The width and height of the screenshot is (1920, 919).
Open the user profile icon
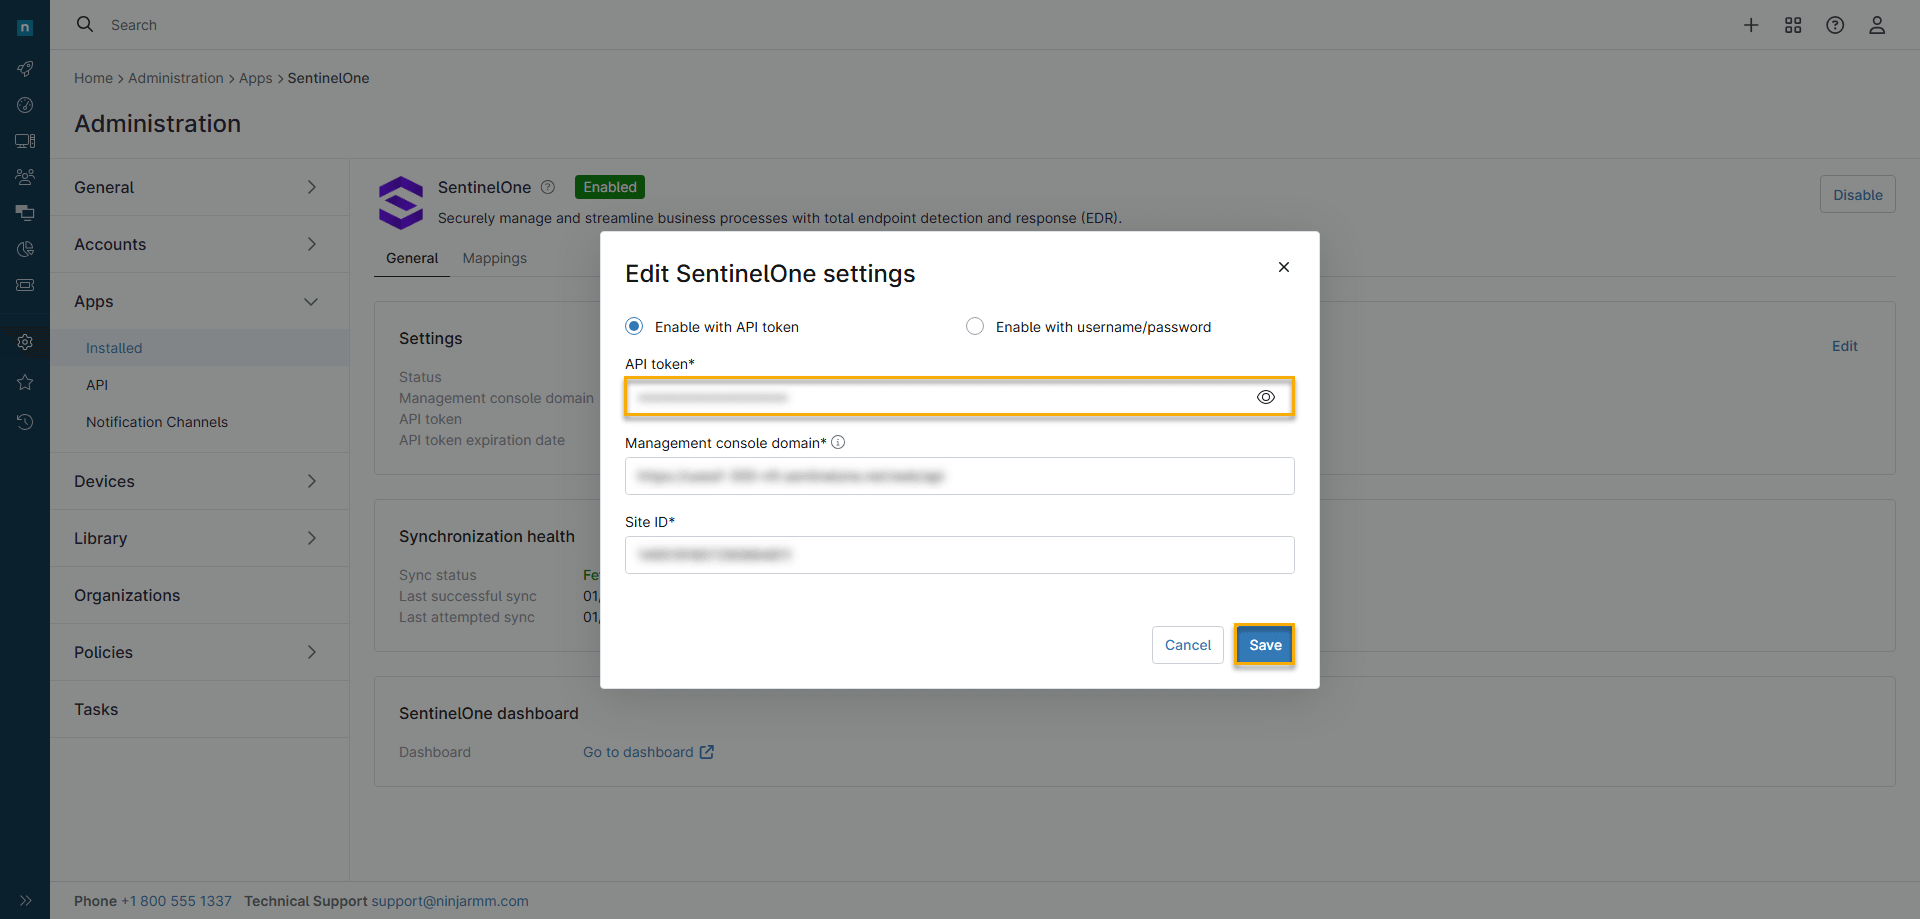pos(1877,25)
